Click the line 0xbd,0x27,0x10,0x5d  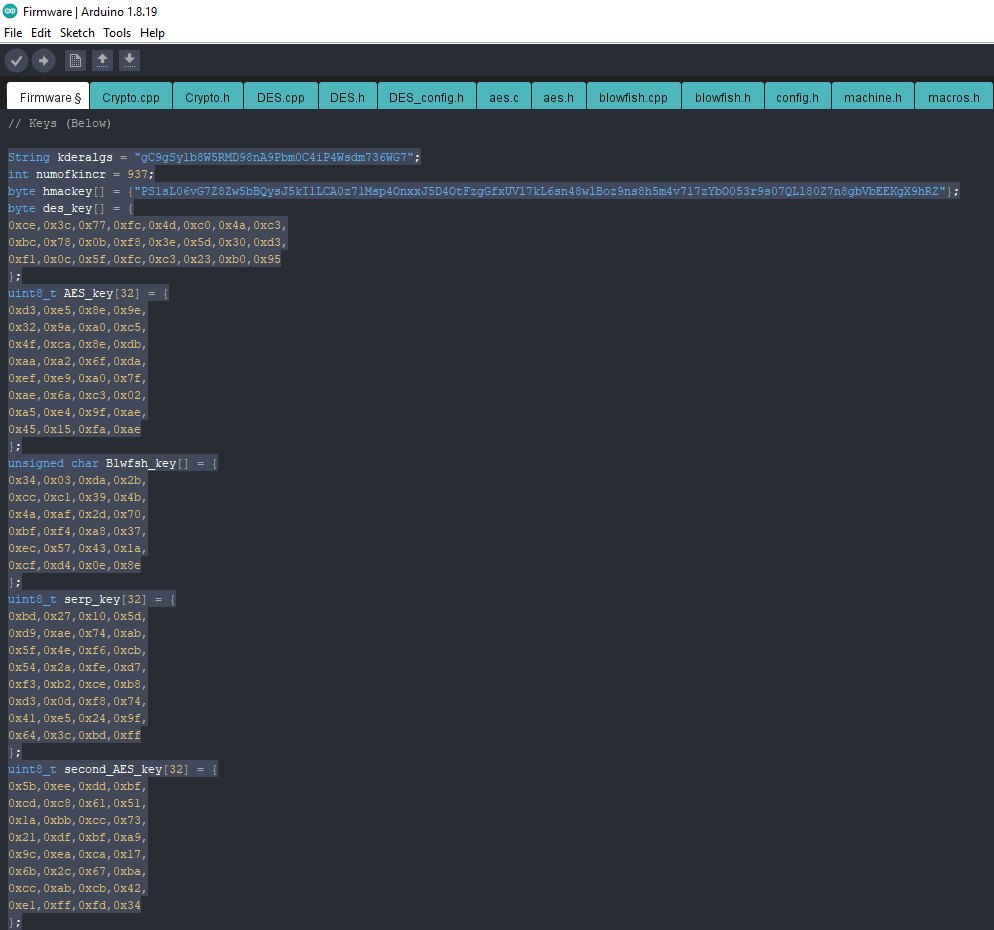point(77,616)
